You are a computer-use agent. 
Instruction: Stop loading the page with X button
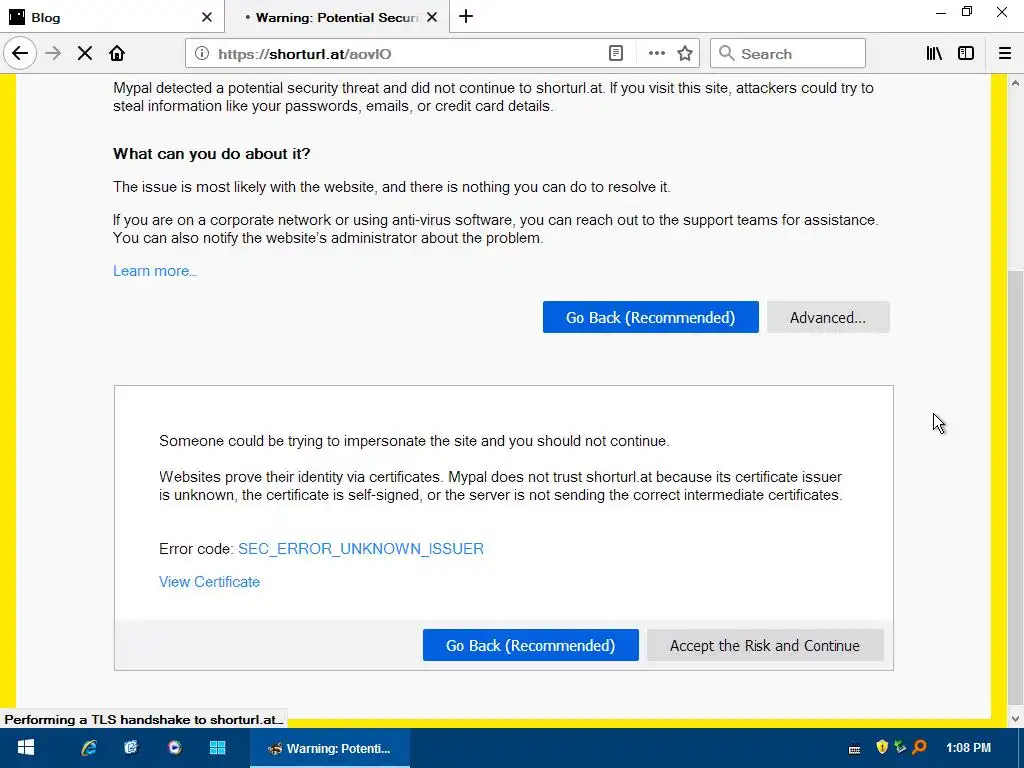click(x=85, y=54)
